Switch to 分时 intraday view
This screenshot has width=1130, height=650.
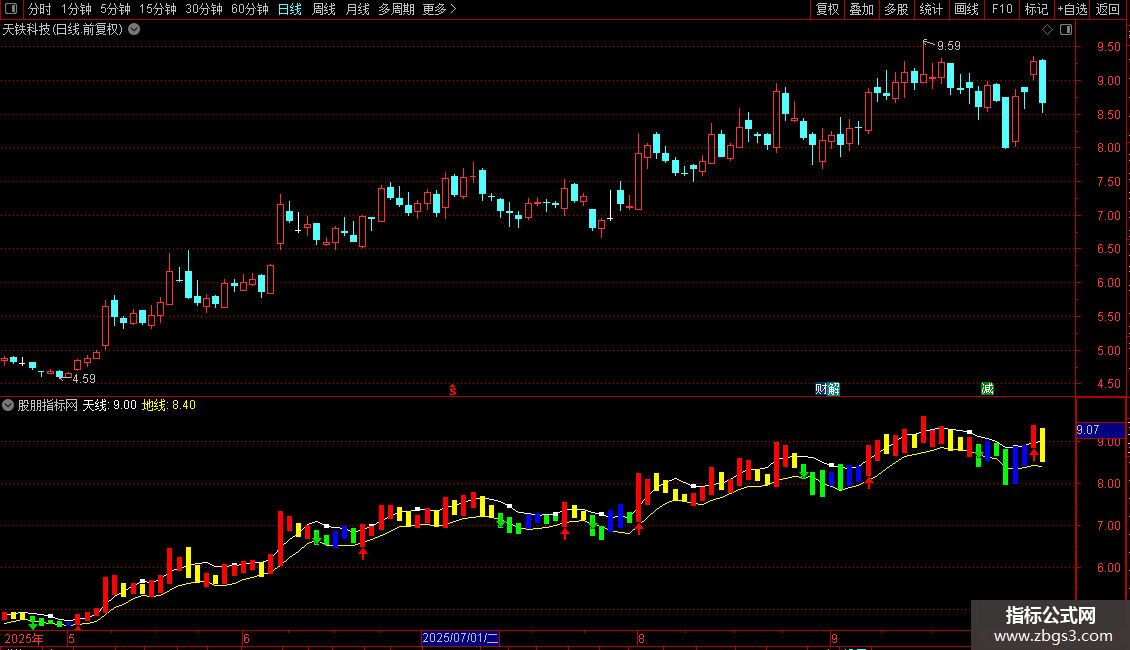40,9
